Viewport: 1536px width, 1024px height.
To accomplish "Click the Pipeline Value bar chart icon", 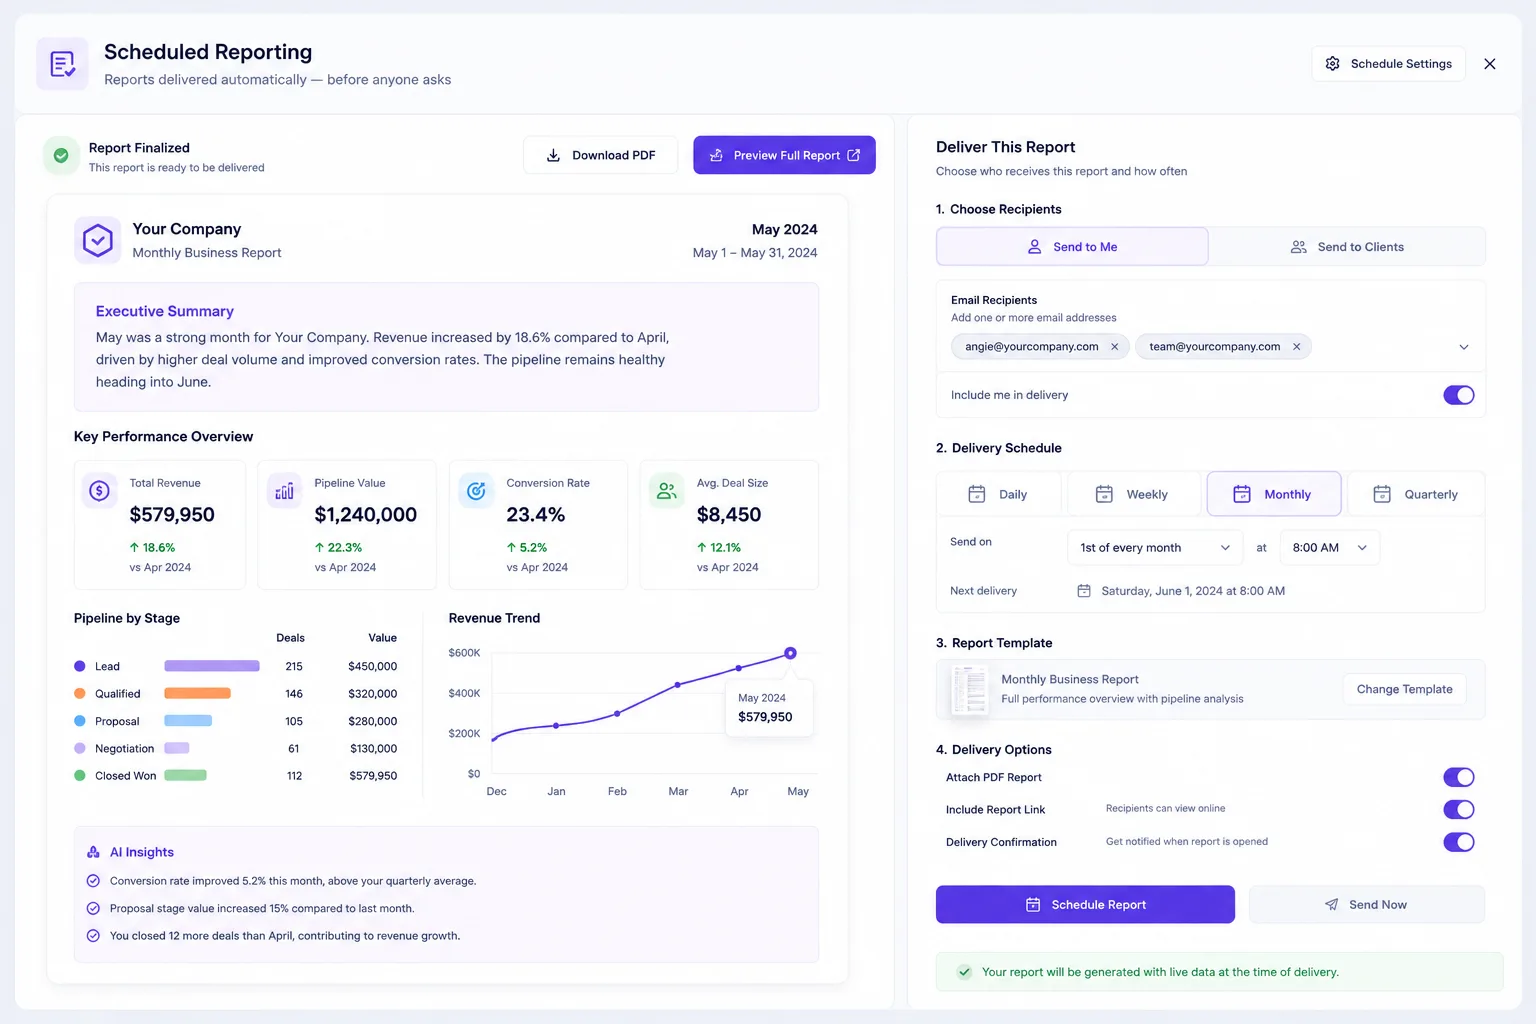I will pyautogui.click(x=285, y=491).
